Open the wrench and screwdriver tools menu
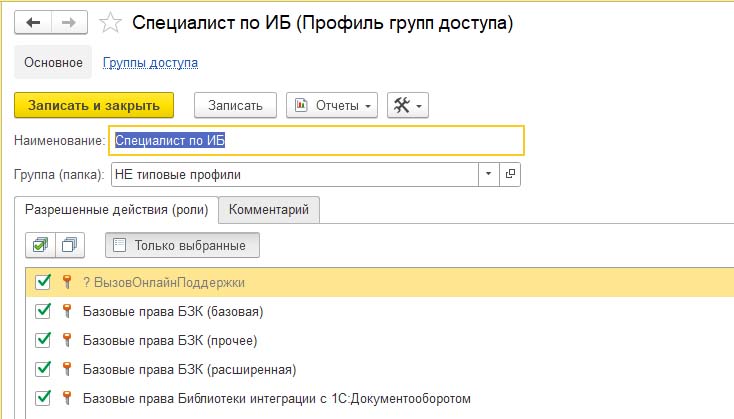Viewport: 734px width, 419px height. click(x=406, y=106)
